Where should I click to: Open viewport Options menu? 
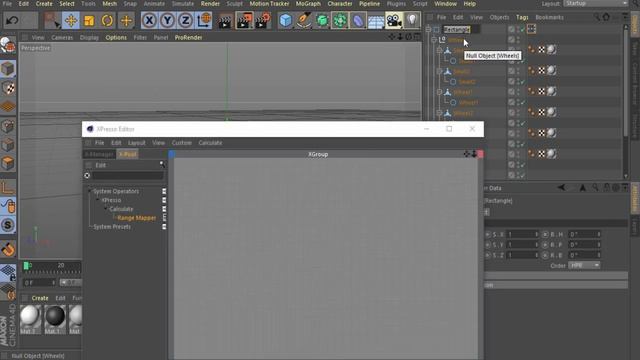(x=116, y=38)
